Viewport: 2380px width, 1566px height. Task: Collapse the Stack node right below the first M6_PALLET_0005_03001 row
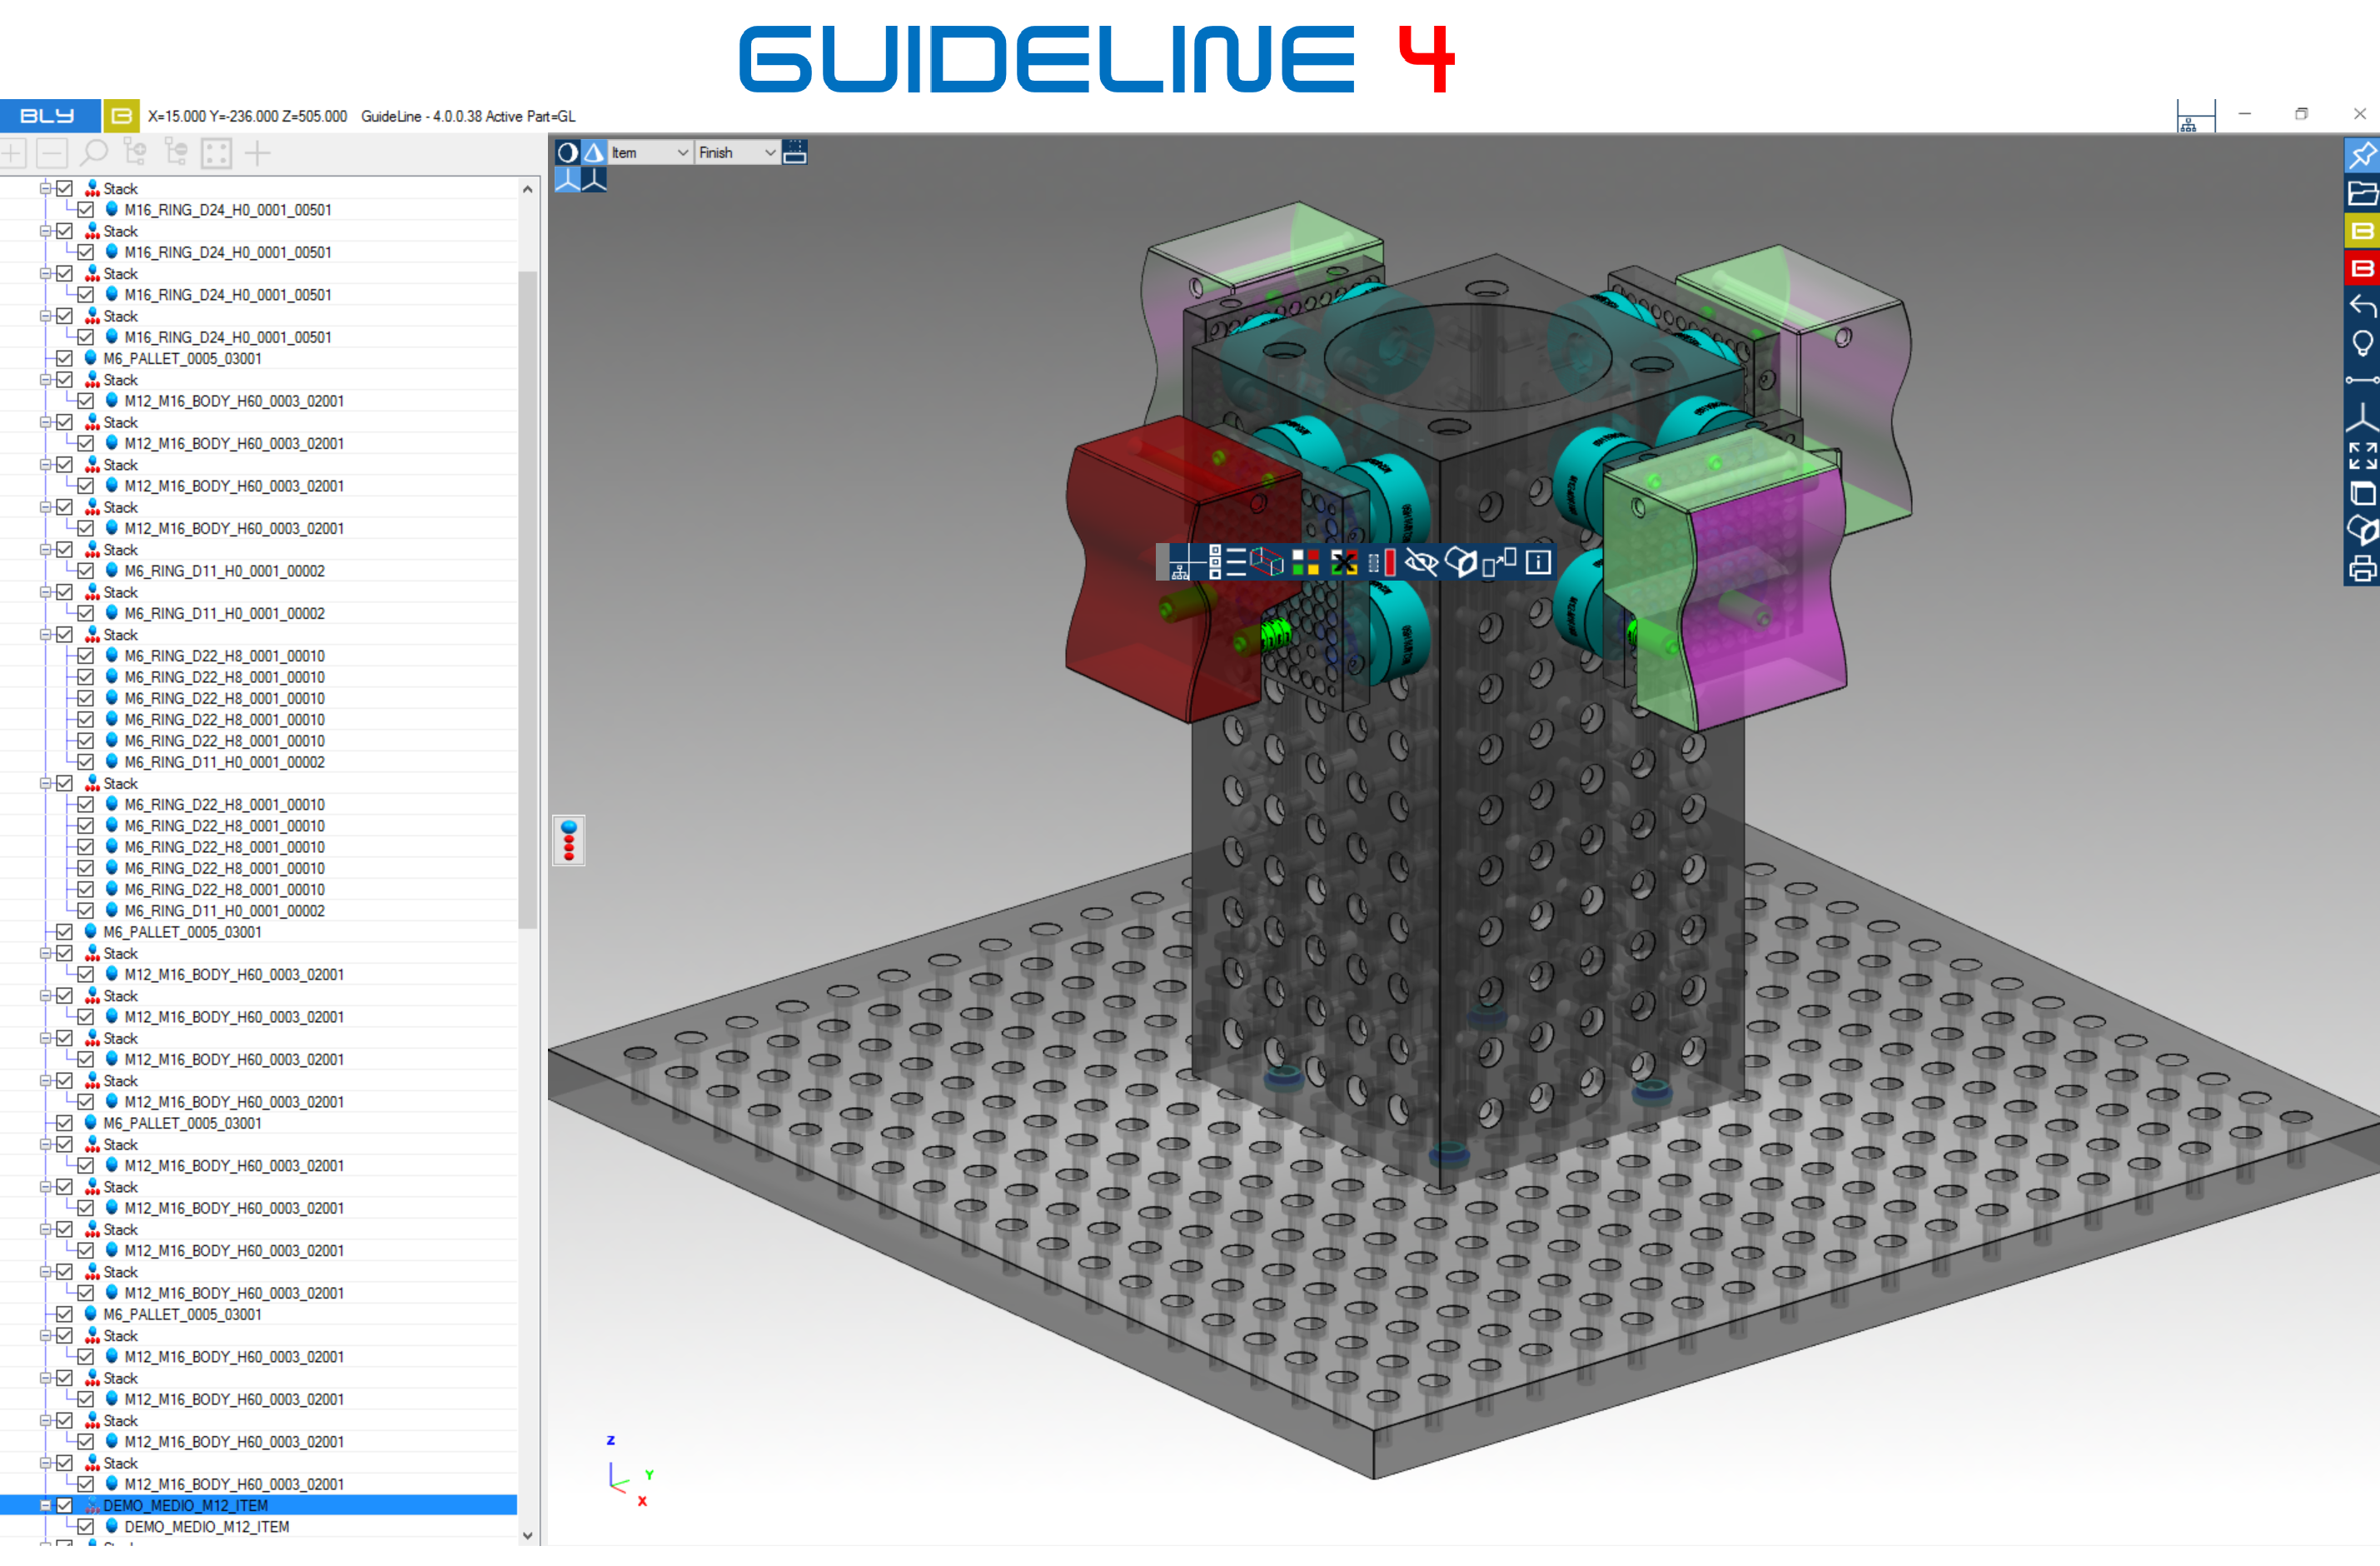45,380
